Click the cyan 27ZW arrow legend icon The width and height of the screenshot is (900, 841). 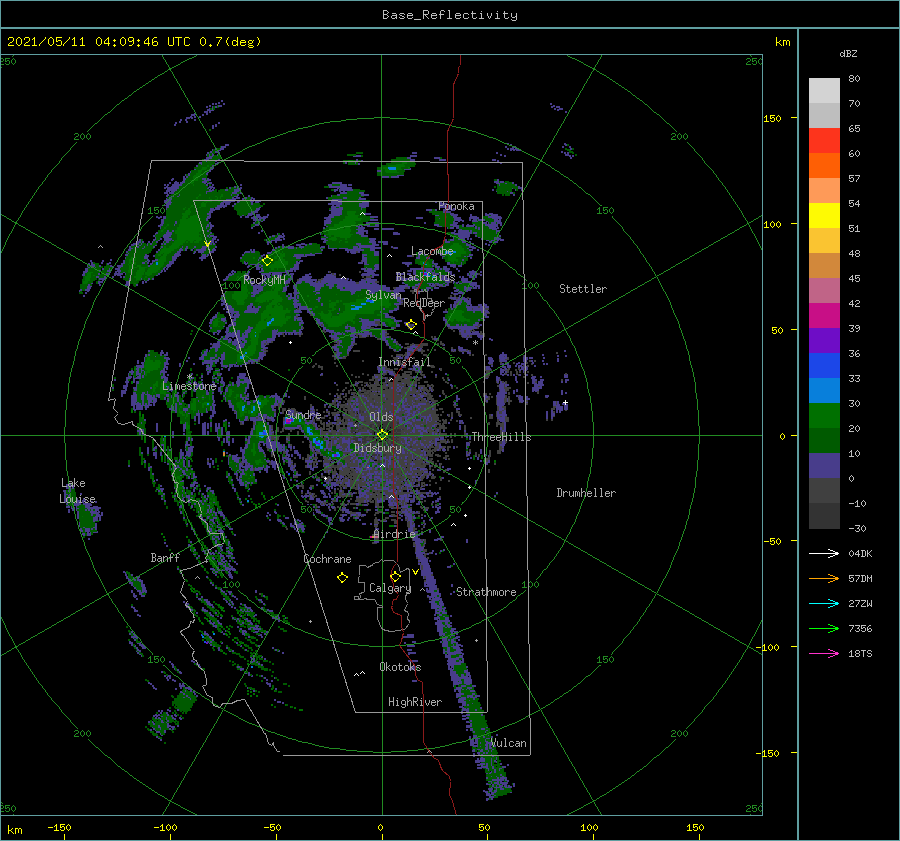tap(824, 603)
